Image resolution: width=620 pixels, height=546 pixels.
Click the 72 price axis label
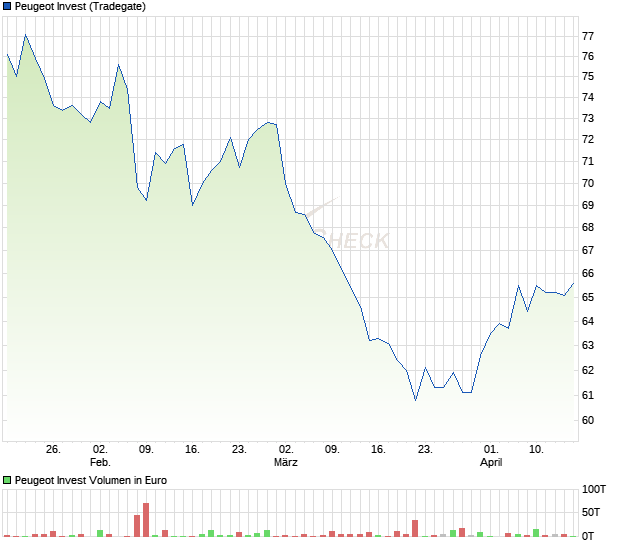click(588, 139)
